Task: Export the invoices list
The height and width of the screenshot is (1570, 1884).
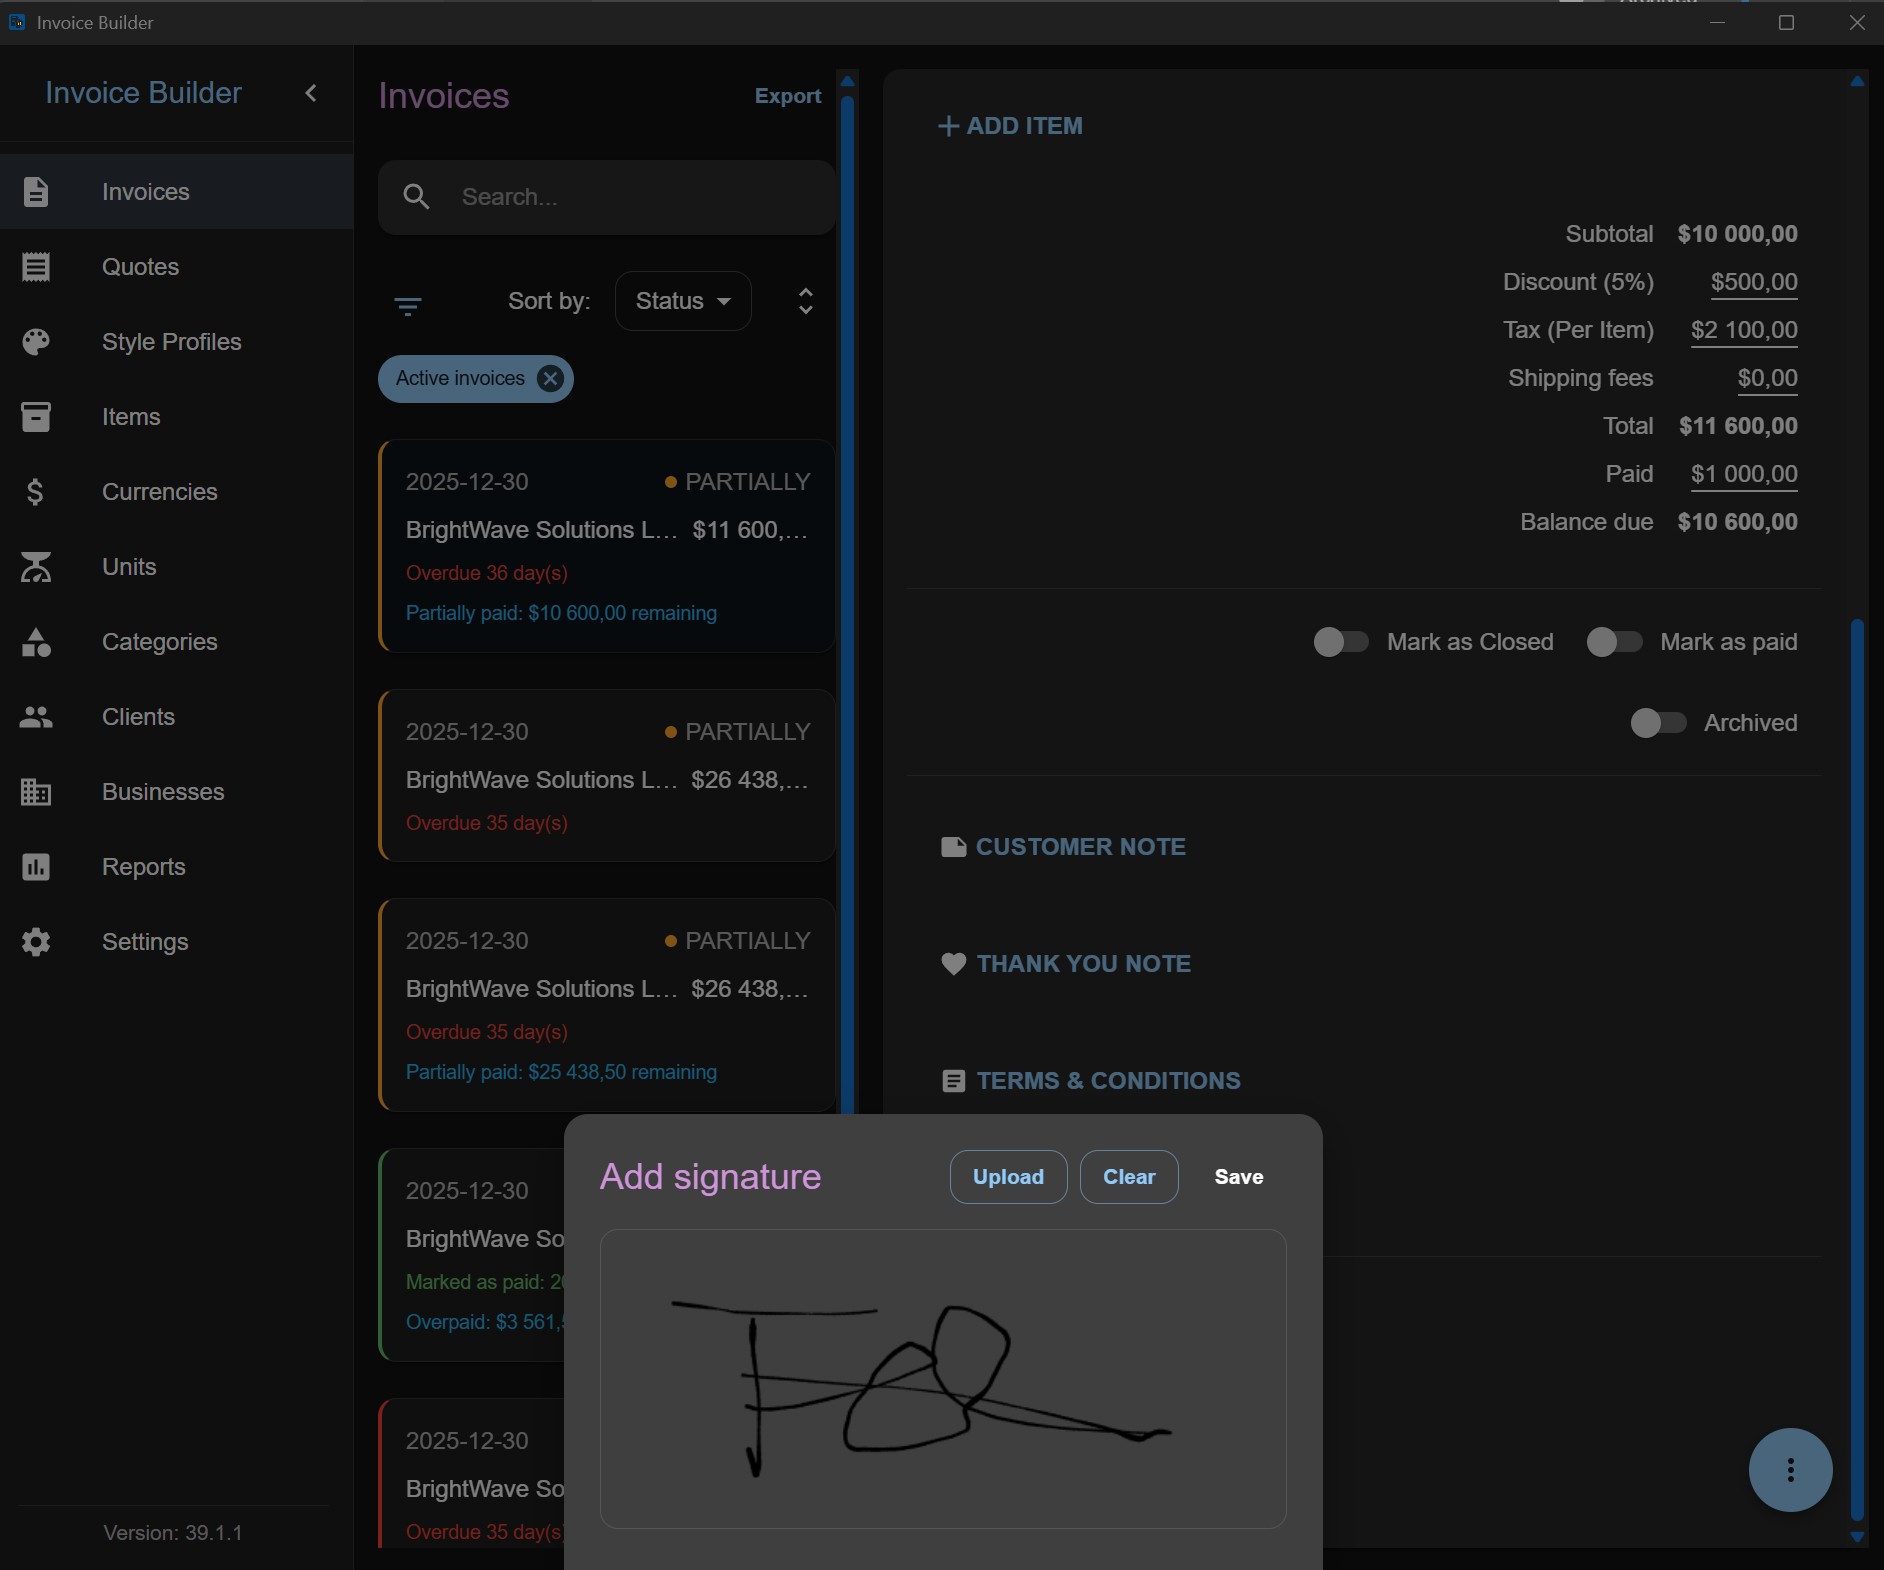Action: point(788,96)
